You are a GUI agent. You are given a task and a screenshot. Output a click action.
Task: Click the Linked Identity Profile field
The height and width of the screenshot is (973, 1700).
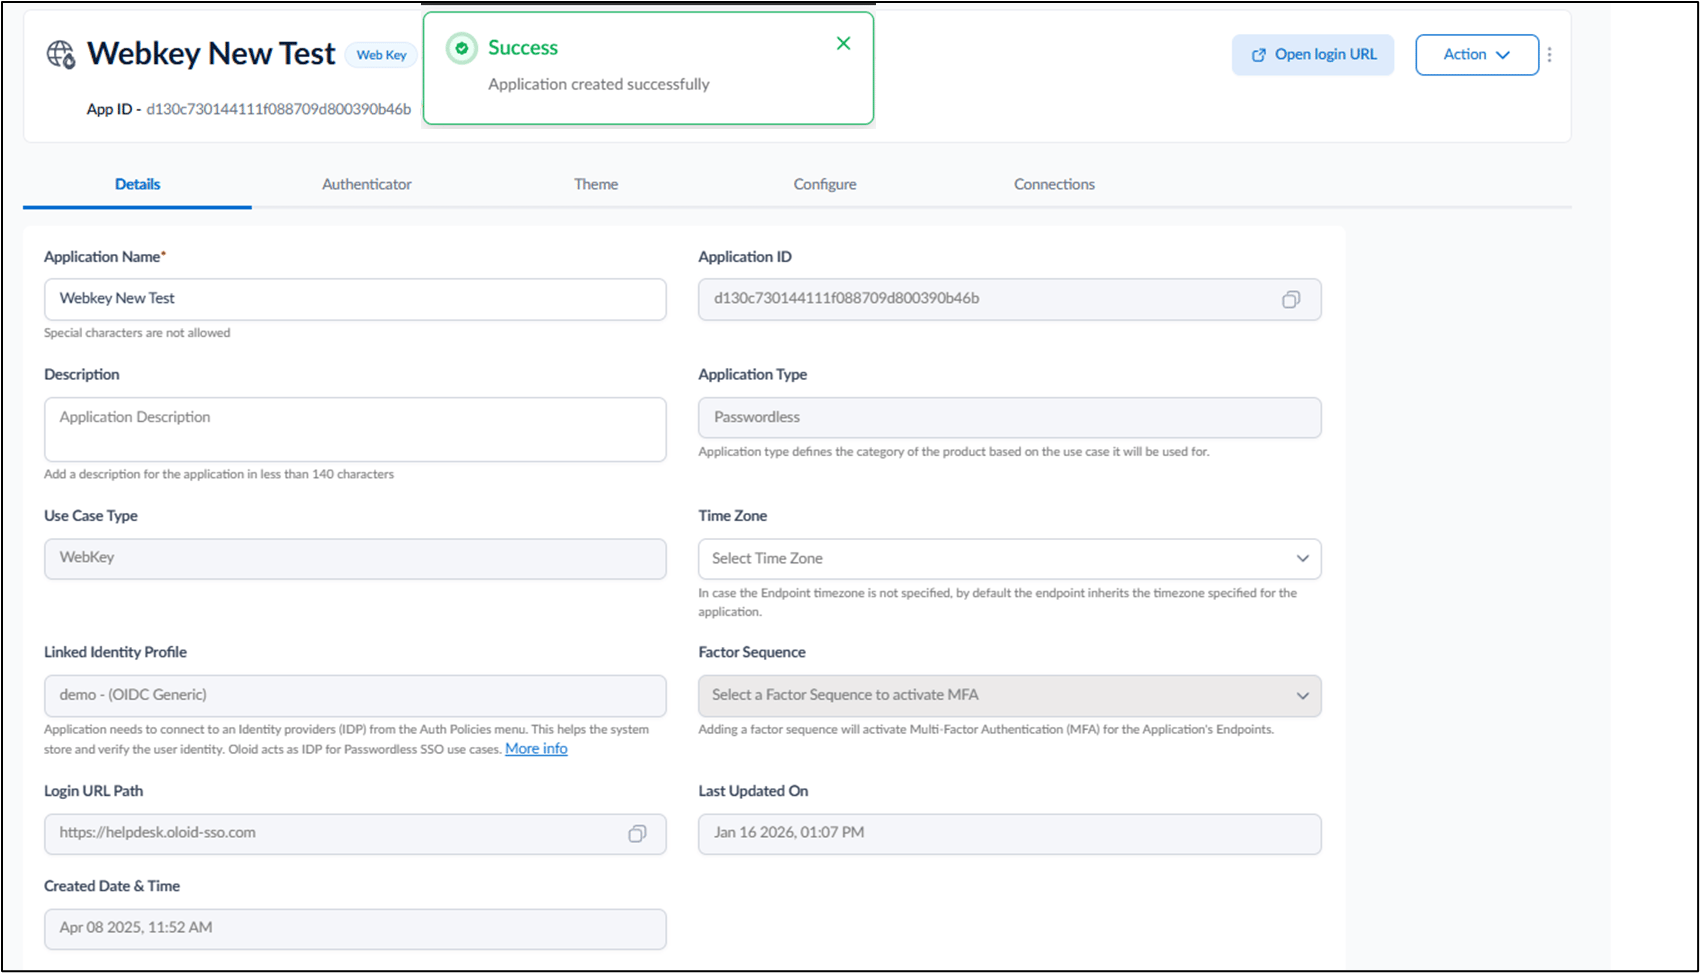coord(355,695)
